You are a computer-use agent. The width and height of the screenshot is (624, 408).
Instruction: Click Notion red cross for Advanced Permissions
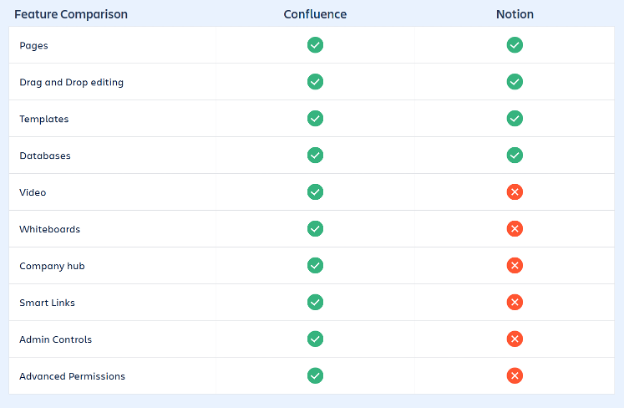[x=515, y=376]
